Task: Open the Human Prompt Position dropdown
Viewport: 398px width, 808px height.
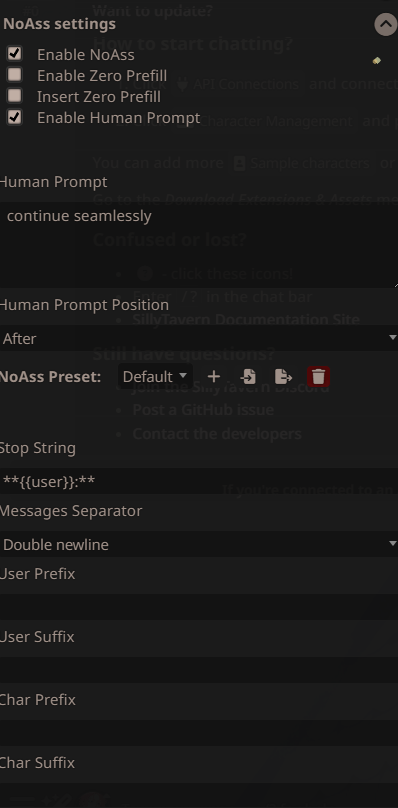Action: pos(199,338)
